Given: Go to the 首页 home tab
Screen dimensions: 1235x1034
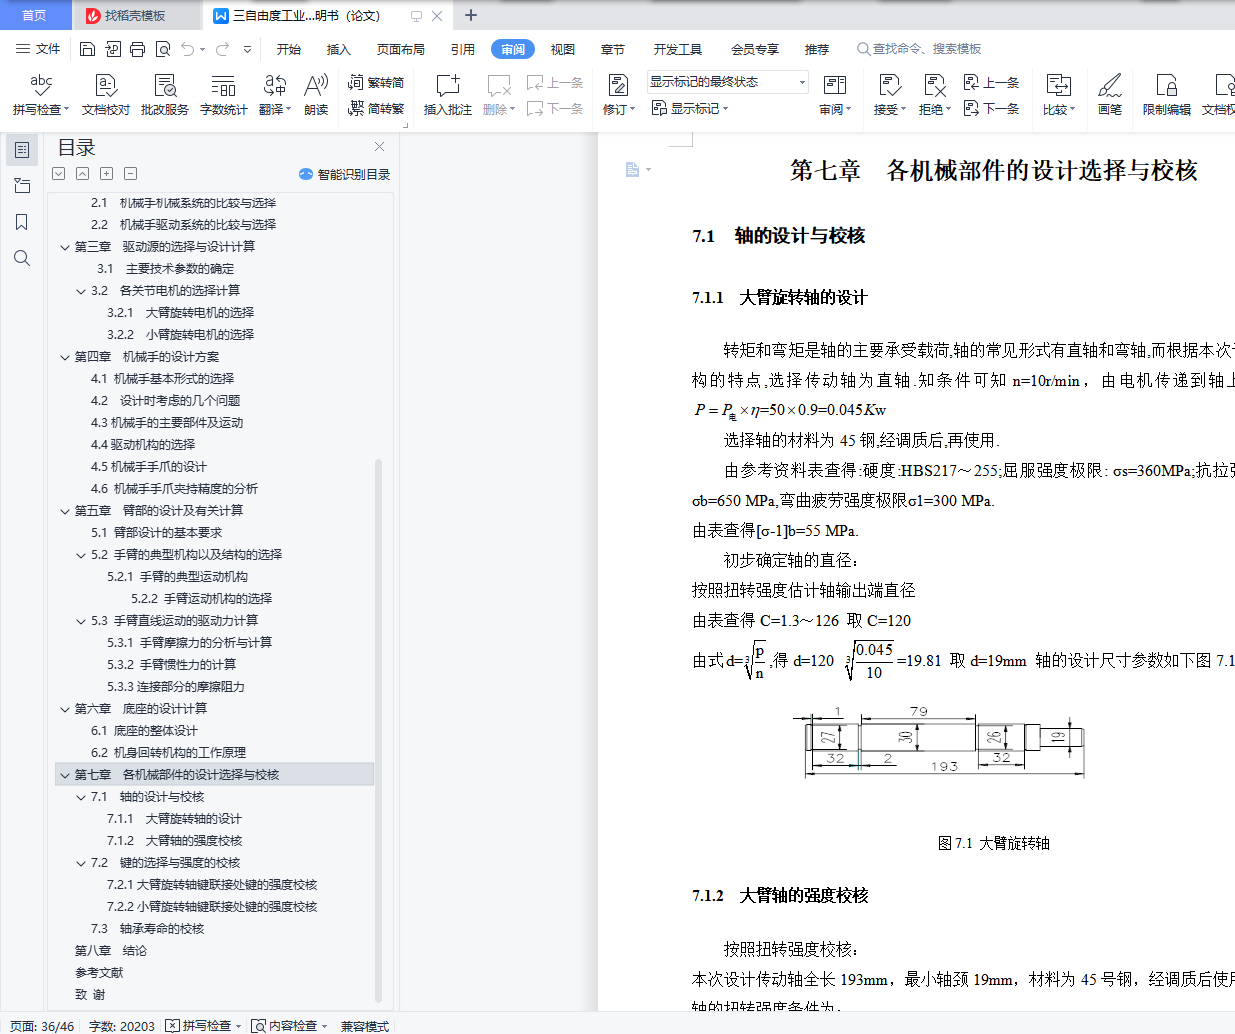Looking at the screenshot, I should point(34,15).
